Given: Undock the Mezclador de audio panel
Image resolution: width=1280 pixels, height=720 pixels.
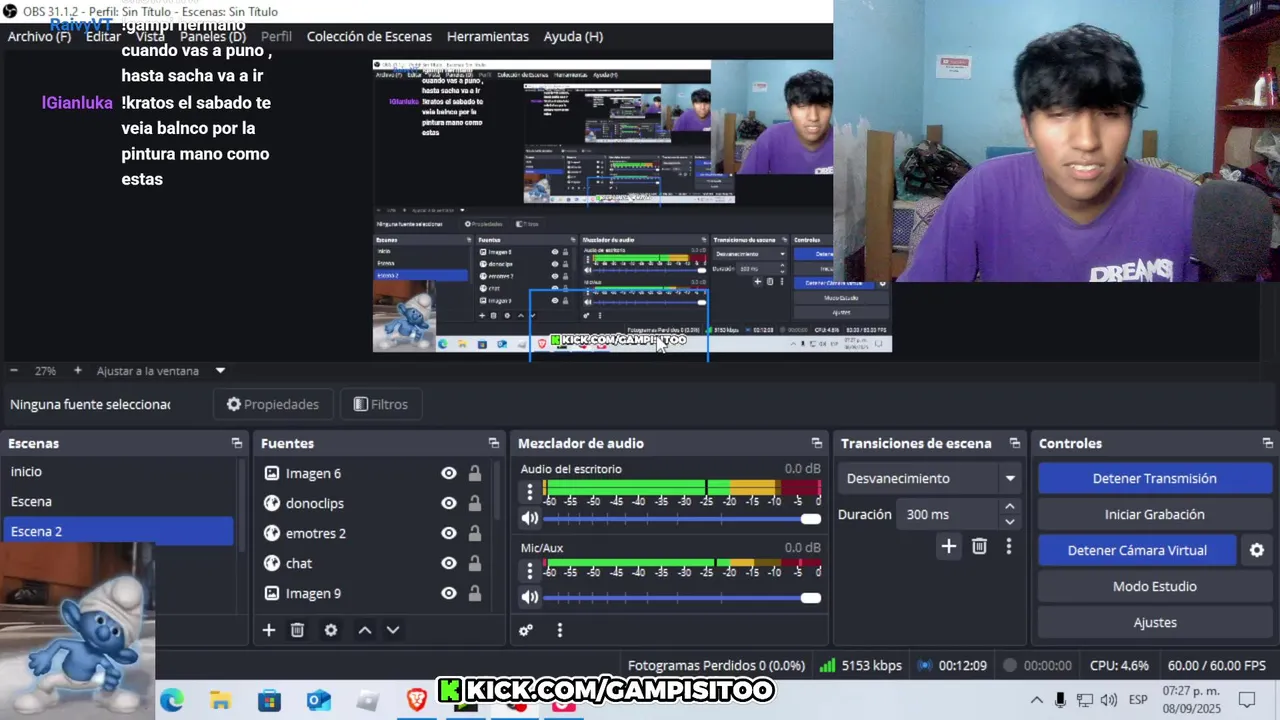Looking at the screenshot, I should point(817,443).
